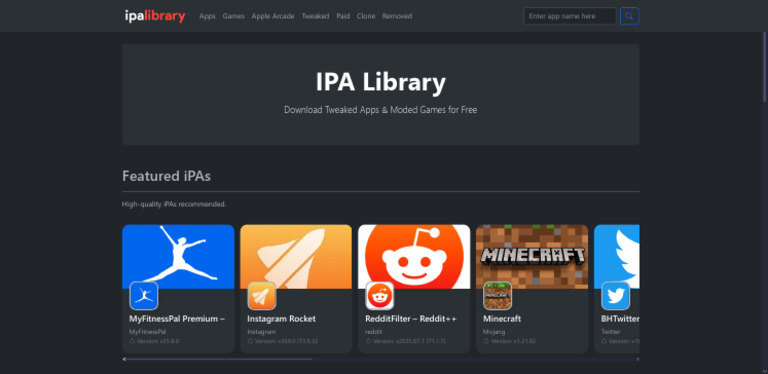Focus the 'Enter app name here' search field
The height and width of the screenshot is (374, 768).
[570, 16]
